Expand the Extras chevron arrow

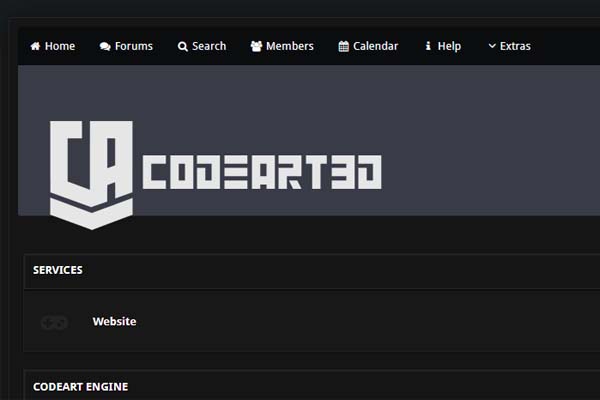(492, 46)
